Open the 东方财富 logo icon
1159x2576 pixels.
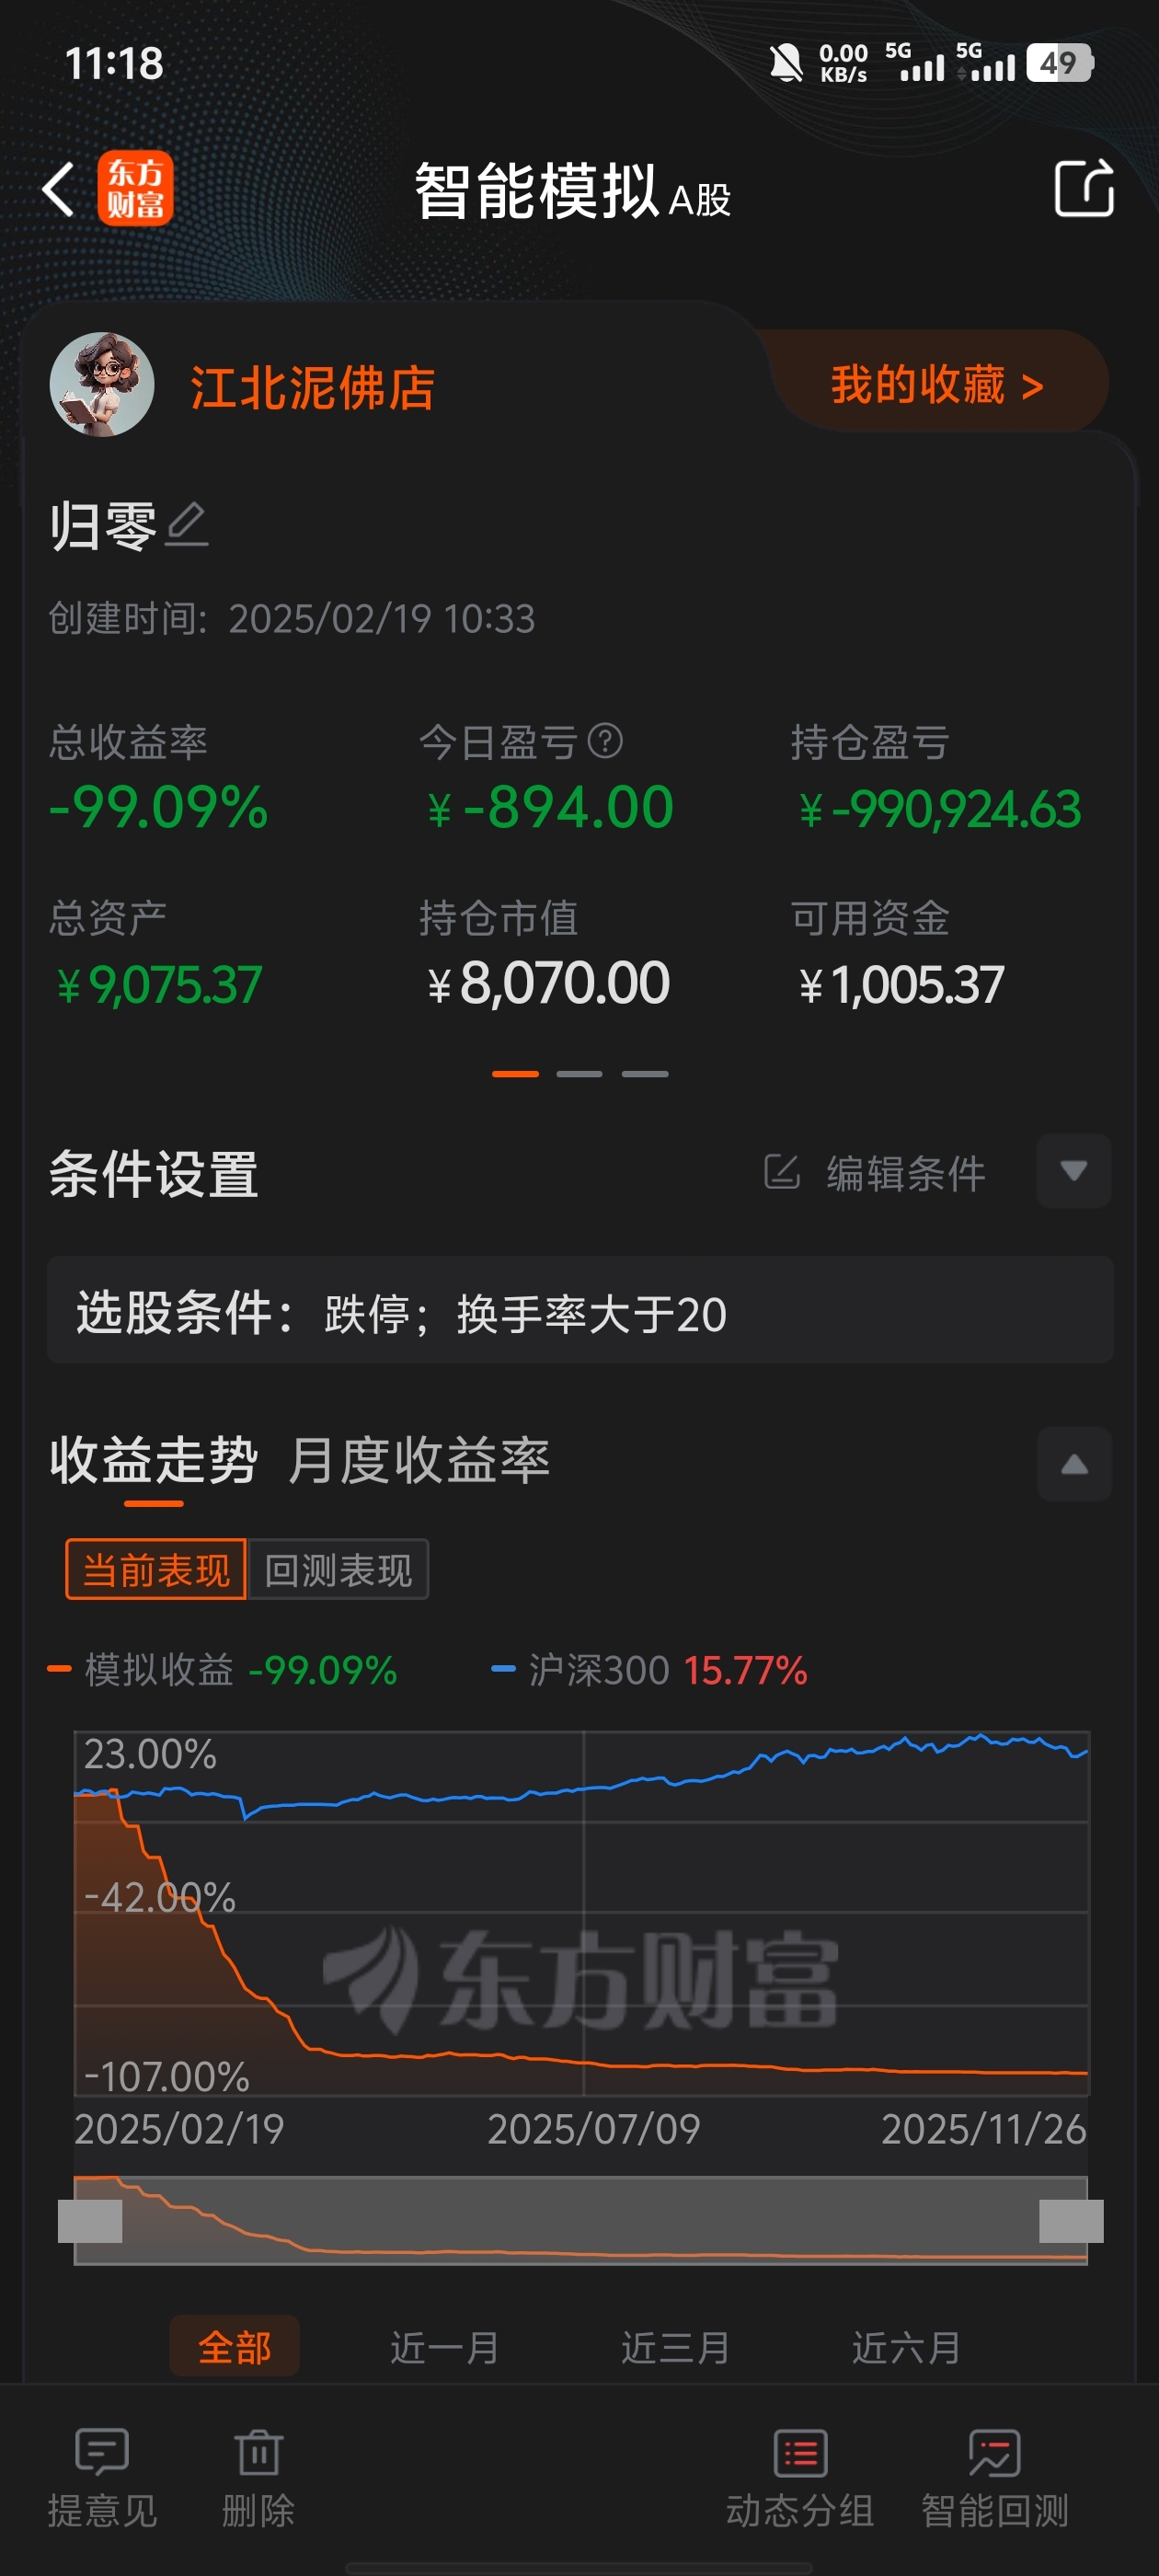click(135, 188)
